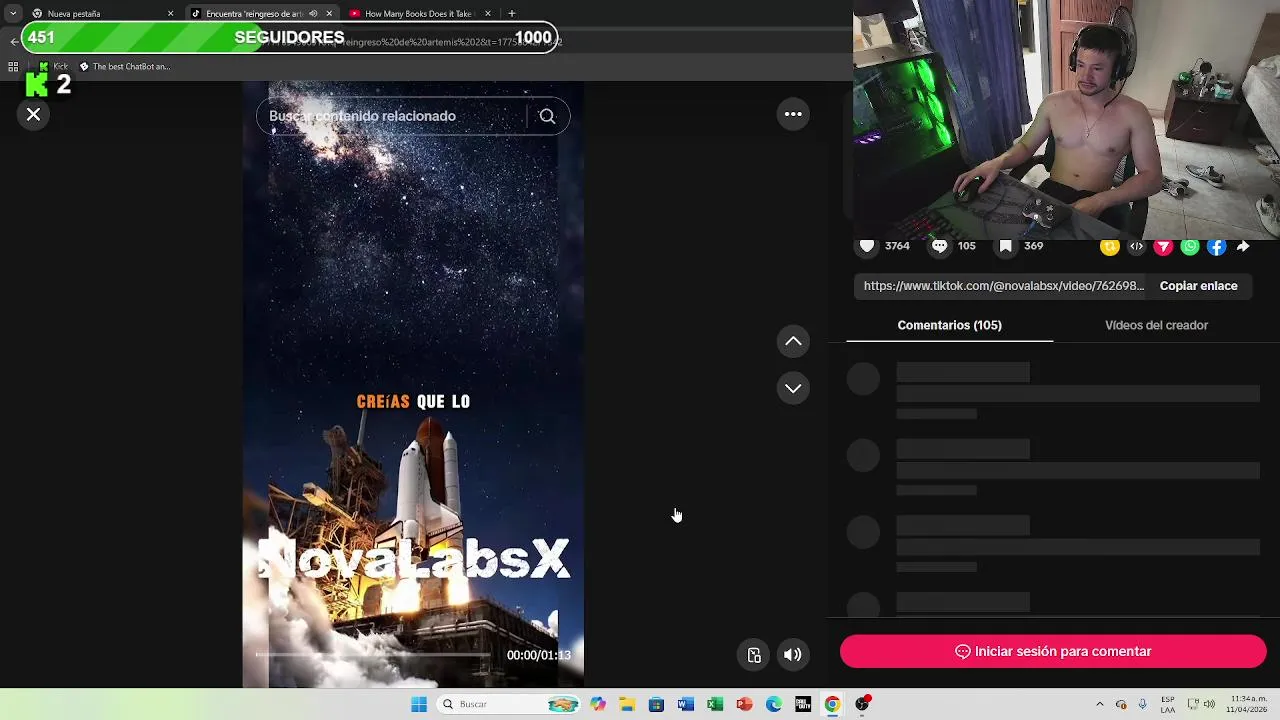Click the search magnifier in related content box
This screenshot has width=1280, height=720.
(547, 116)
